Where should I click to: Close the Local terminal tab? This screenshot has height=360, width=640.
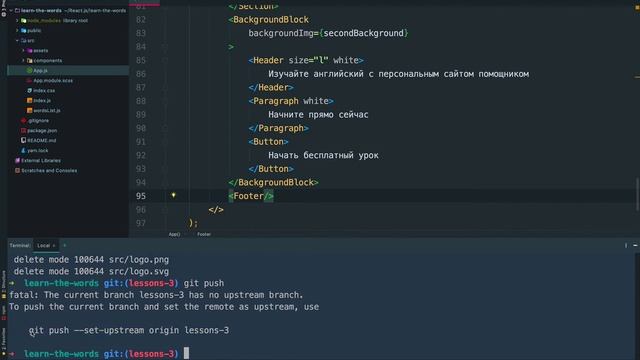pos(54,246)
